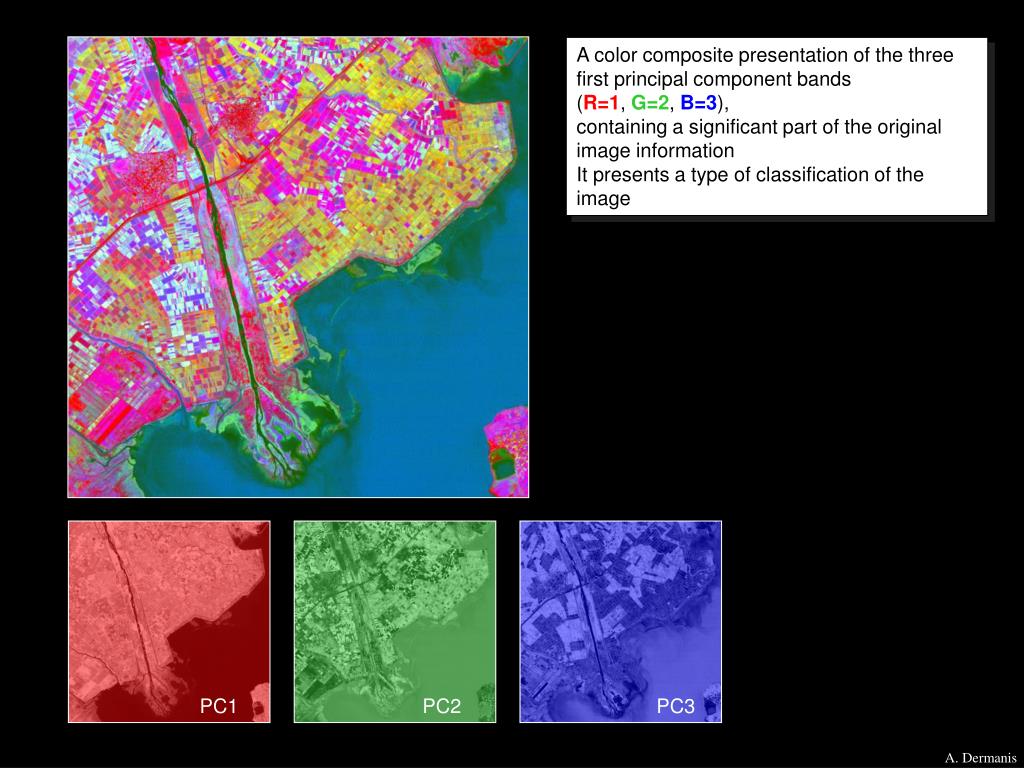1024x768 pixels.
Task: Click the large color composite image
Action: coord(298,267)
